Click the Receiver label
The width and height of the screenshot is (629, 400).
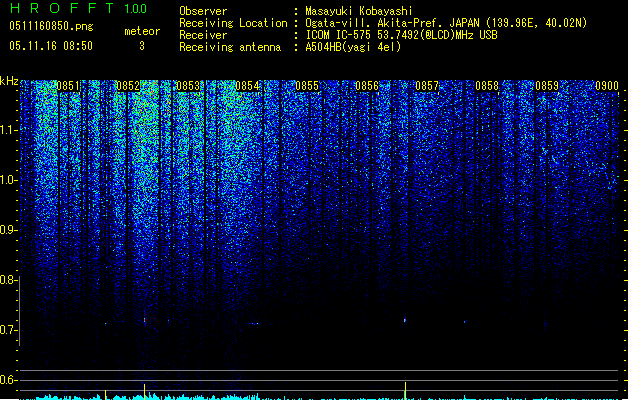pos(203,35)
